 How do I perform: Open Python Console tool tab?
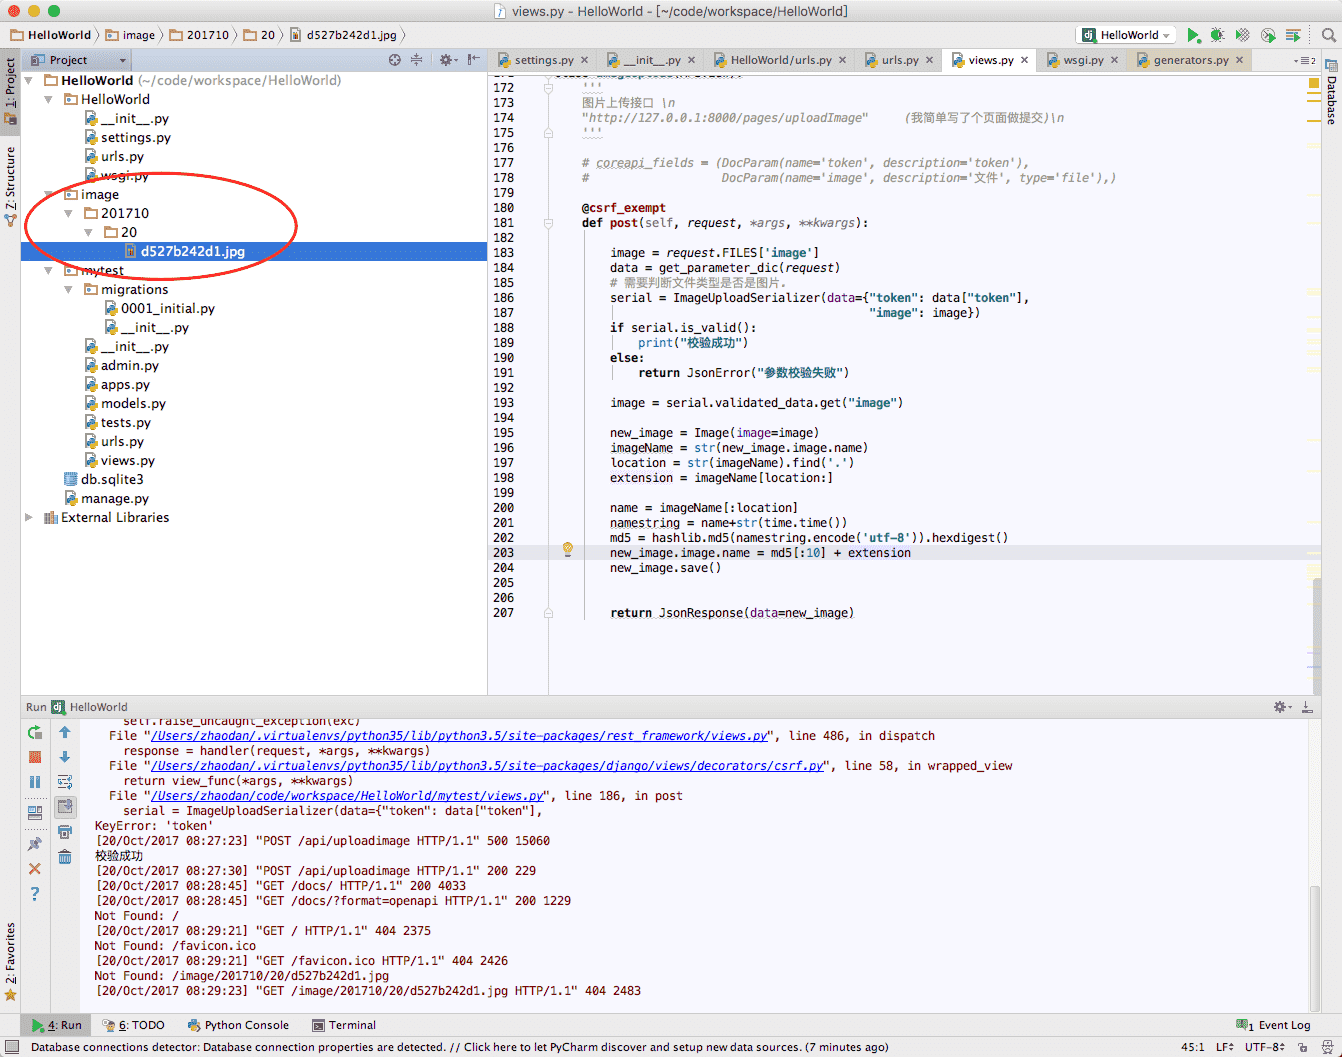pyautogui.click(x=238, y=1025)
